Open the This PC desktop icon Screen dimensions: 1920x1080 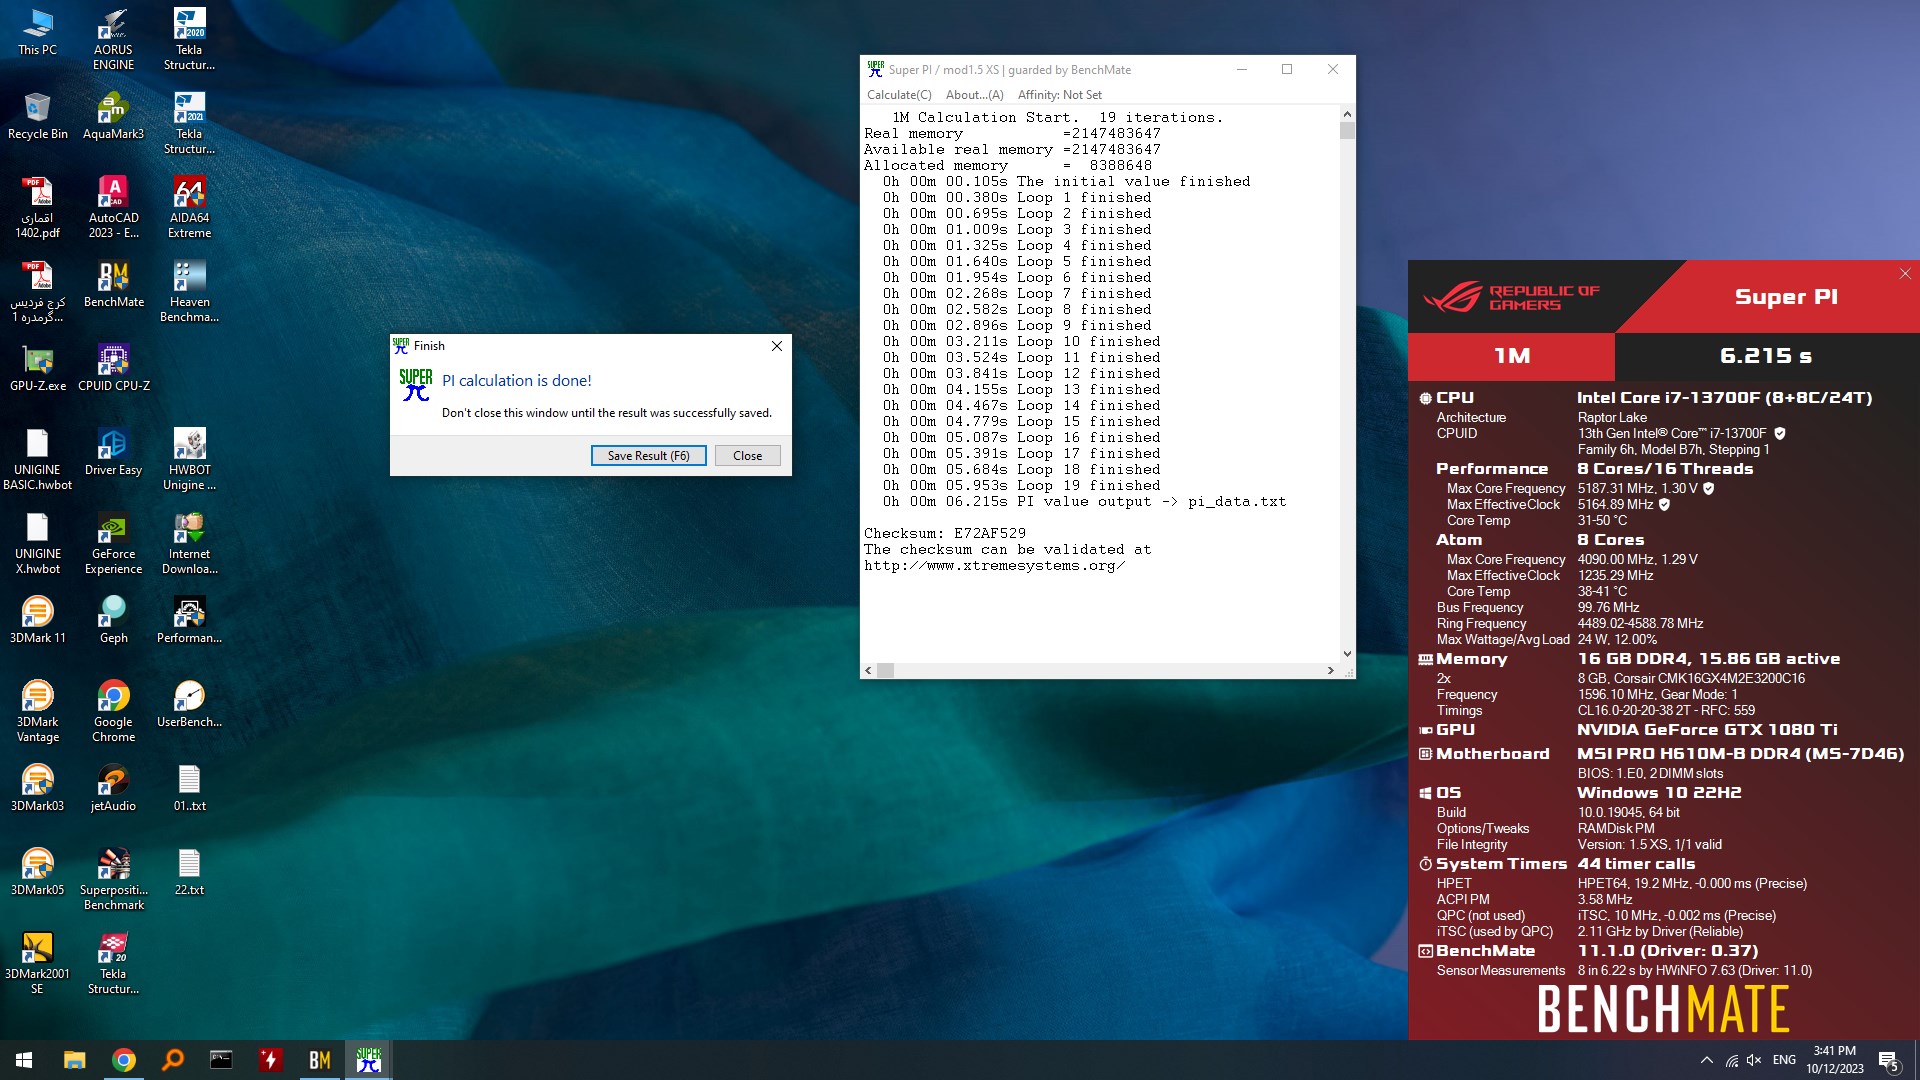pos(37,32)
